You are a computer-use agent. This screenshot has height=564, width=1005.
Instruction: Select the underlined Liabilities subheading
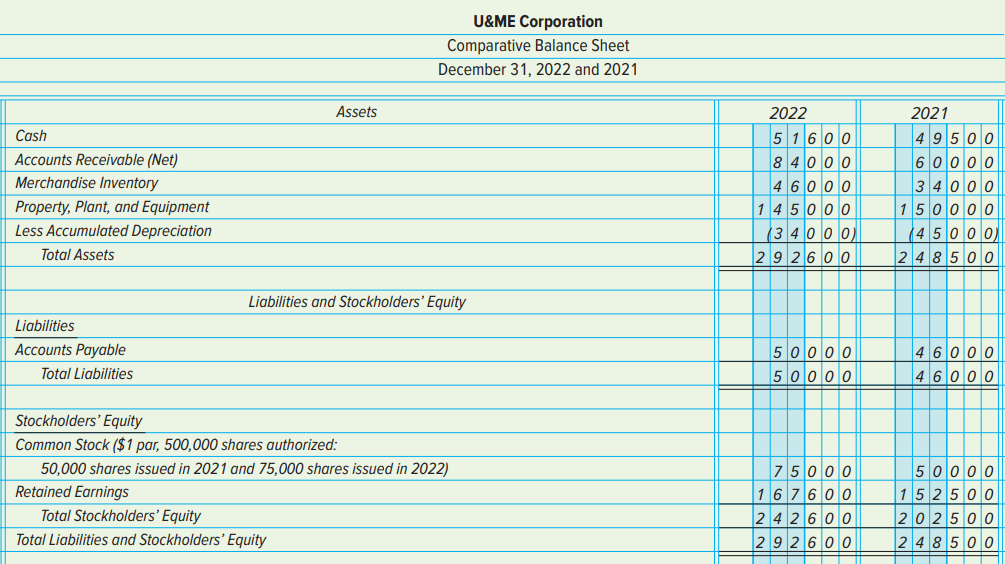[45, 326]
